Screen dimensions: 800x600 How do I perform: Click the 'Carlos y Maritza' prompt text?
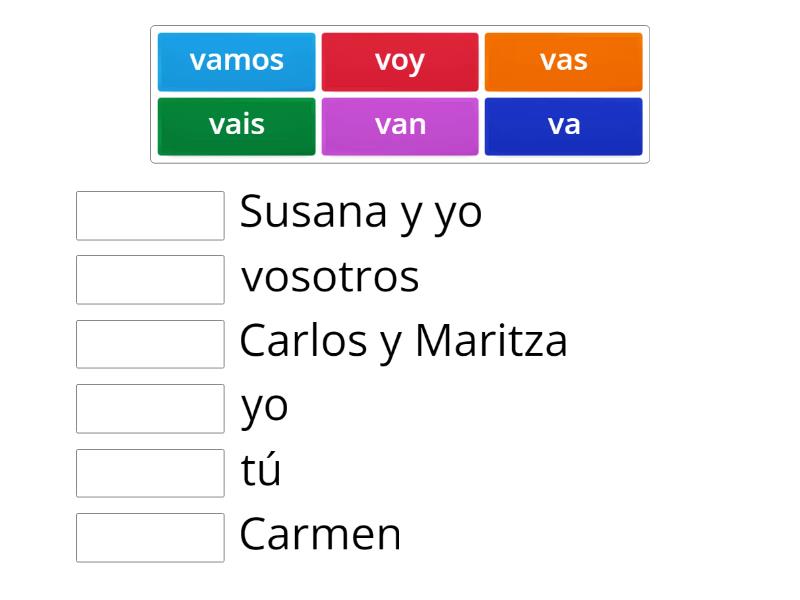click(403, 342)
